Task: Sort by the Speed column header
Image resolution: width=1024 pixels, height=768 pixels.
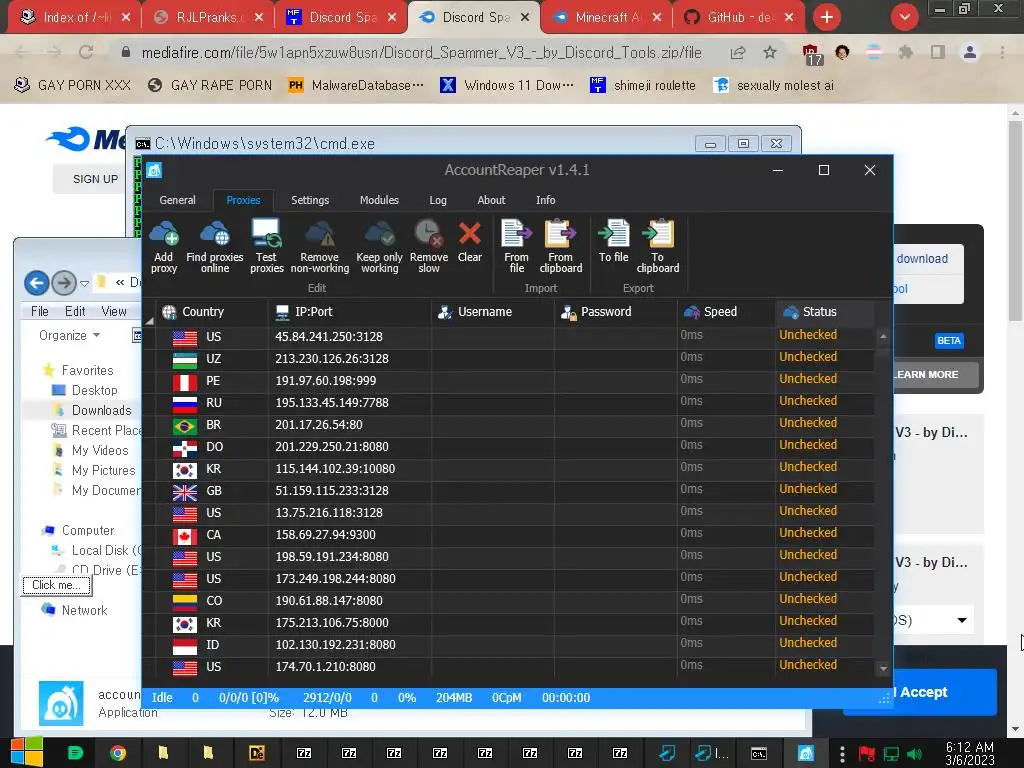Action: click(726, 312)
